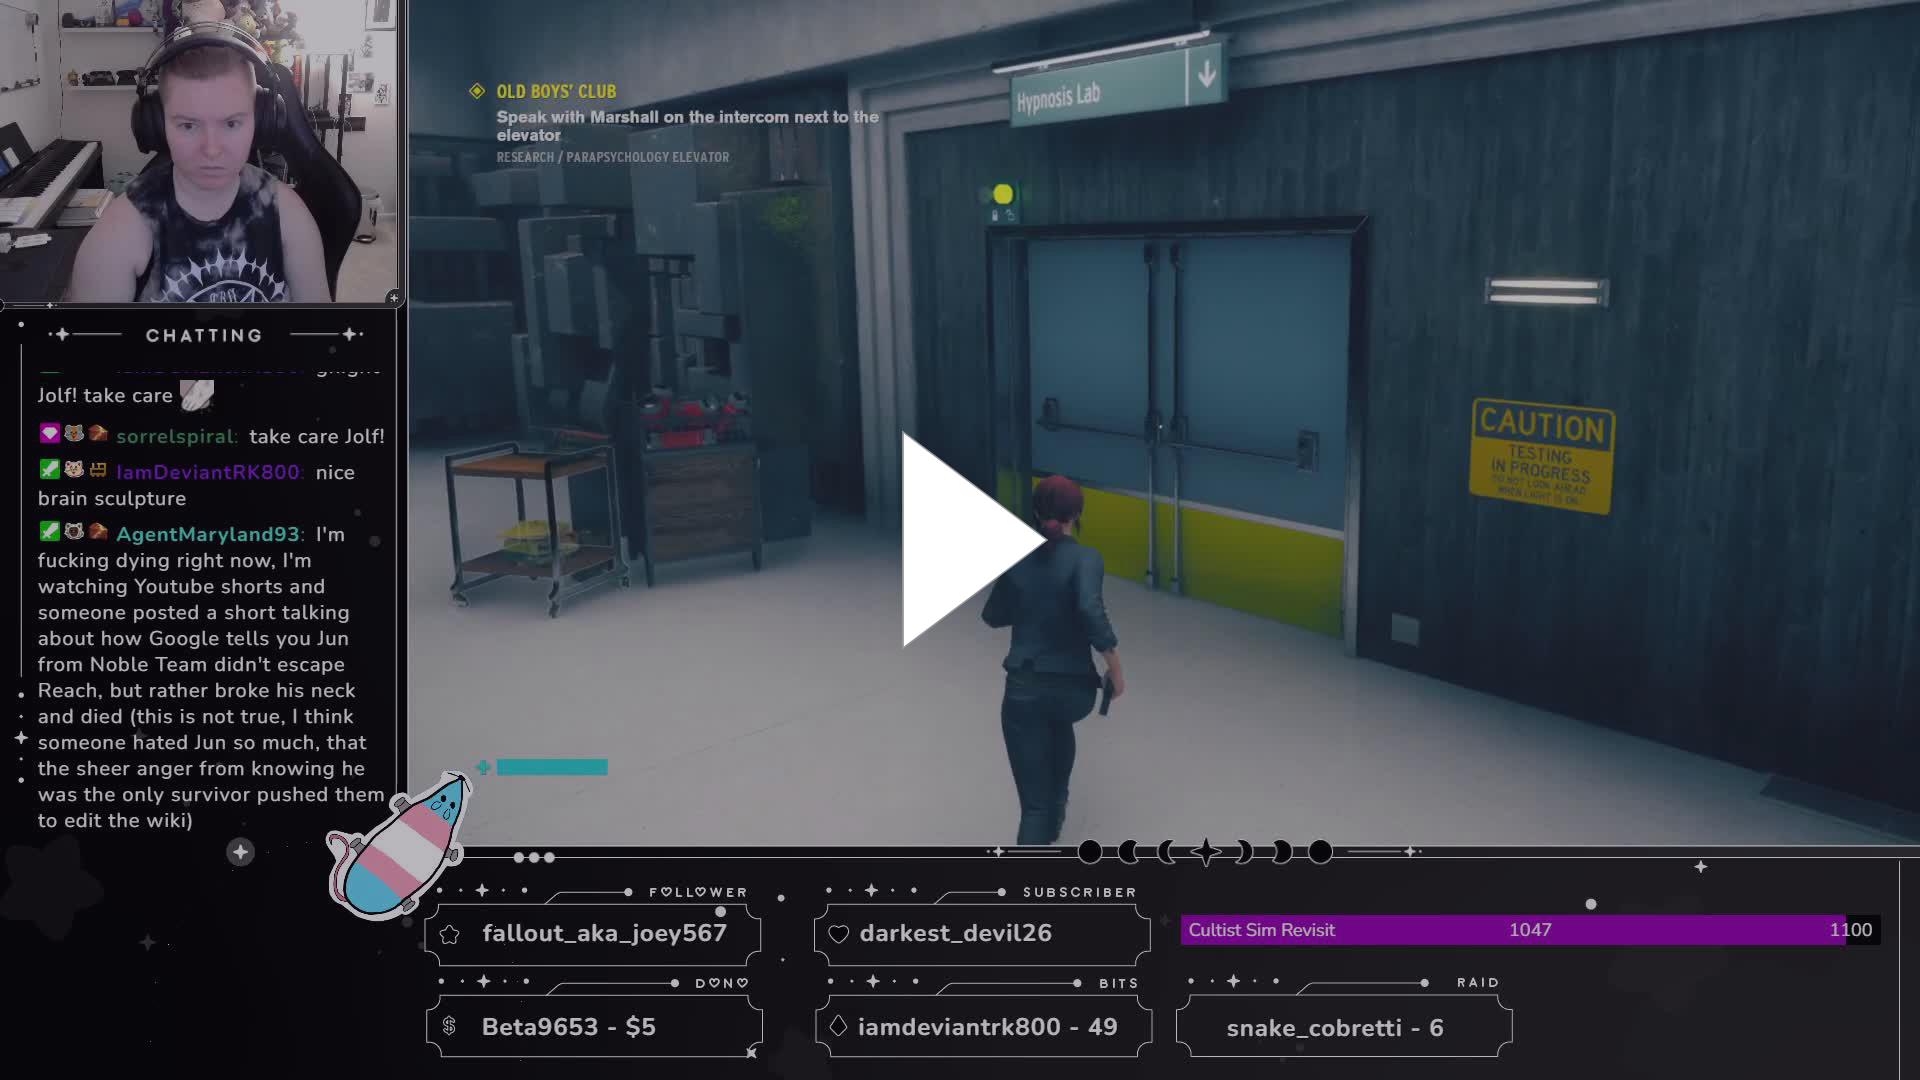Click the green sword badge next to IamDeviantRK800
Screen dimensions: 1920x1080
(x=48, y=471)
